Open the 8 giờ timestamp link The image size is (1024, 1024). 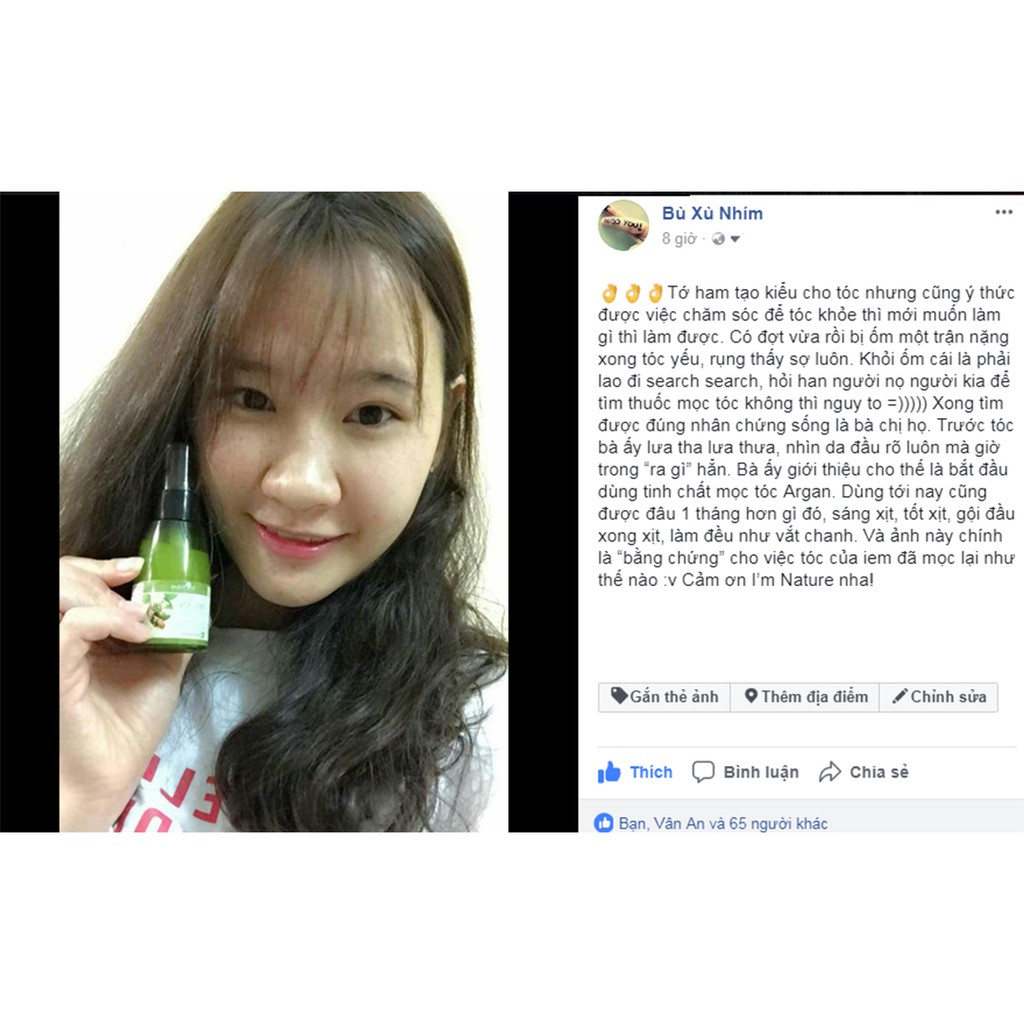click(679, 239)
